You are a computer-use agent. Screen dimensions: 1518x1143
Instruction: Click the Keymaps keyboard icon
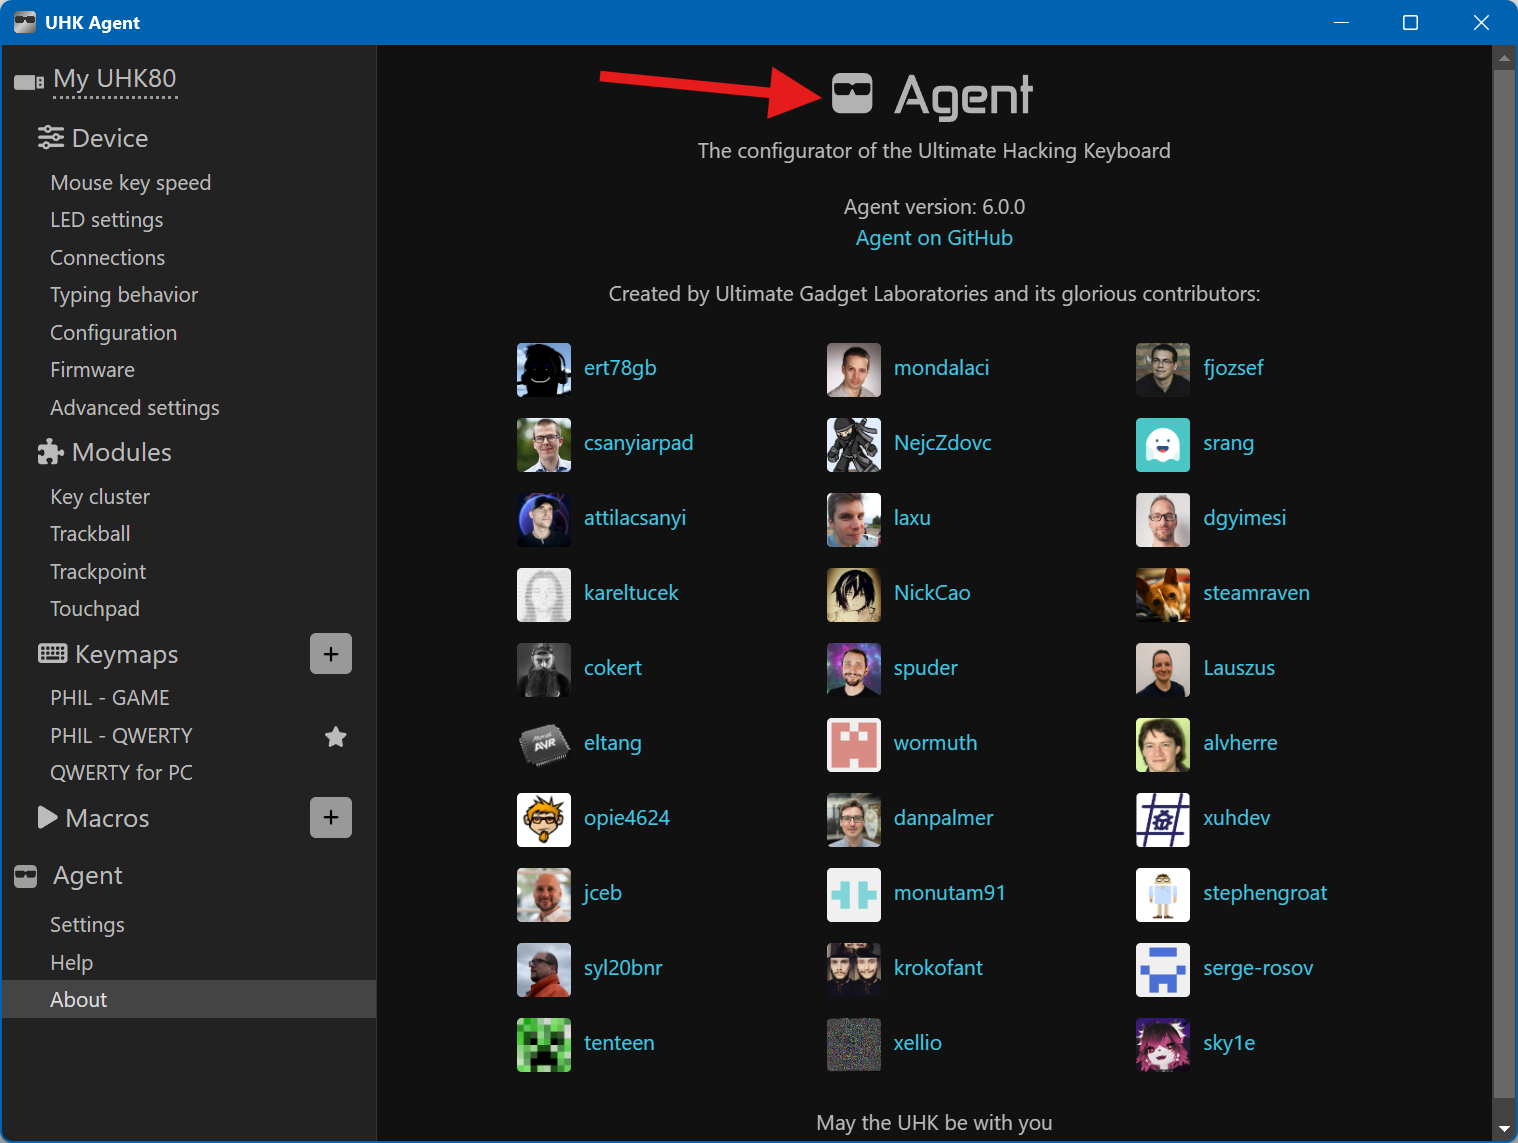53,653
